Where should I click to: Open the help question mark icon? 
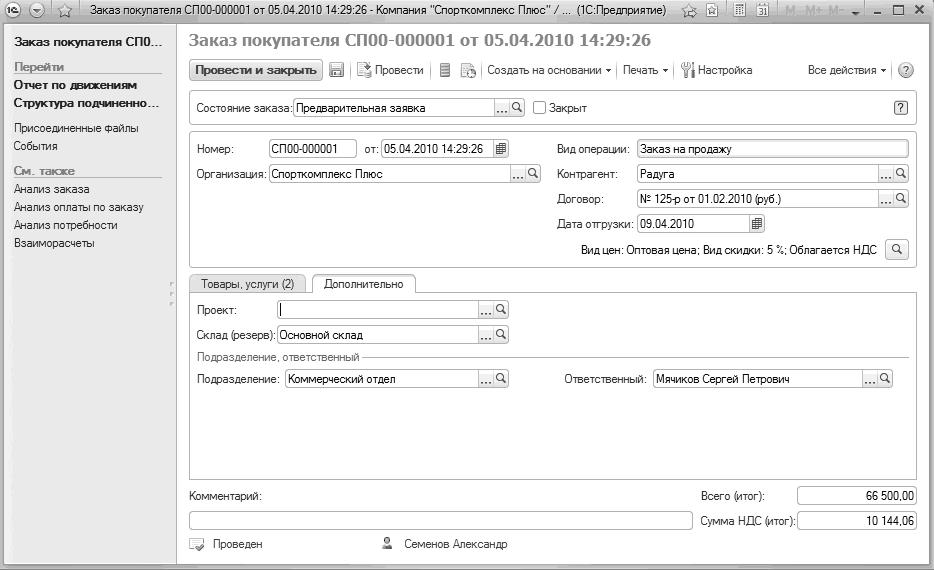click(905, 70)
